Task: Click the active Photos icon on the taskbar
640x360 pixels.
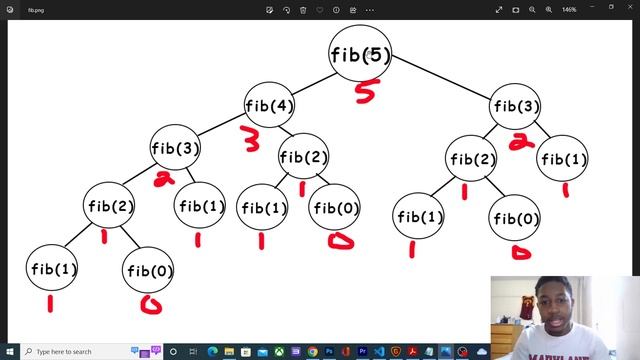Action: 446,351
